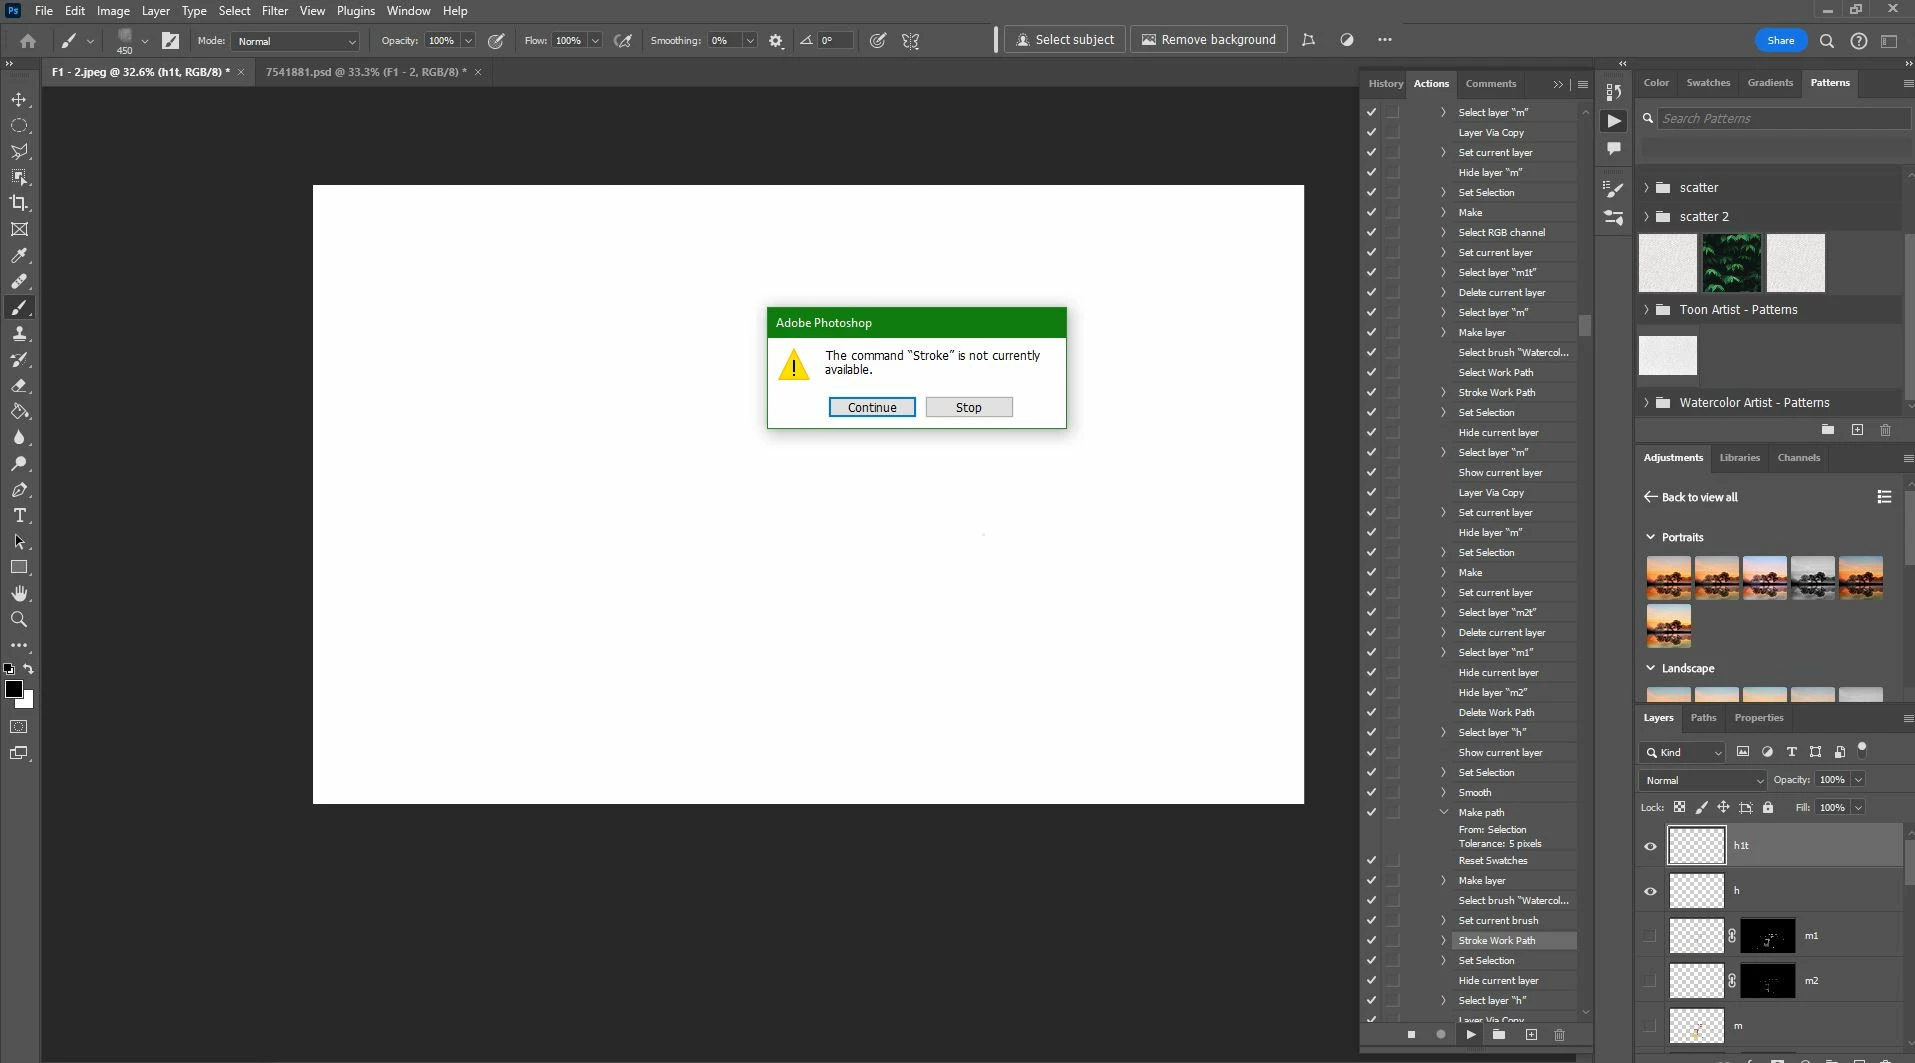The height and width of the screenshot is (1063, 1915).
Task: Click Continue in the Photoshop dialog
Action: tap(872, 407)
